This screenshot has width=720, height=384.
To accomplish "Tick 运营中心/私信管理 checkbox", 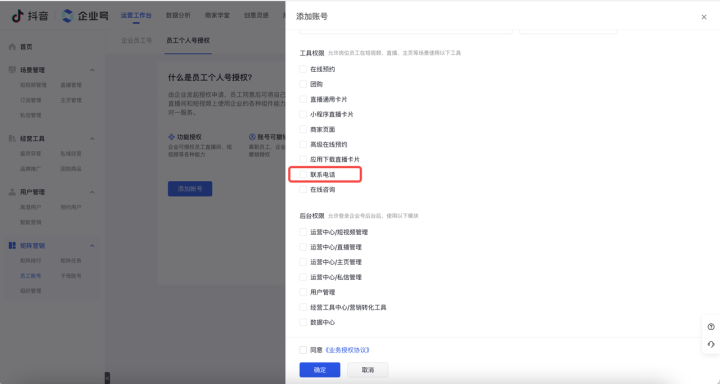I will (x=303, y=277).
